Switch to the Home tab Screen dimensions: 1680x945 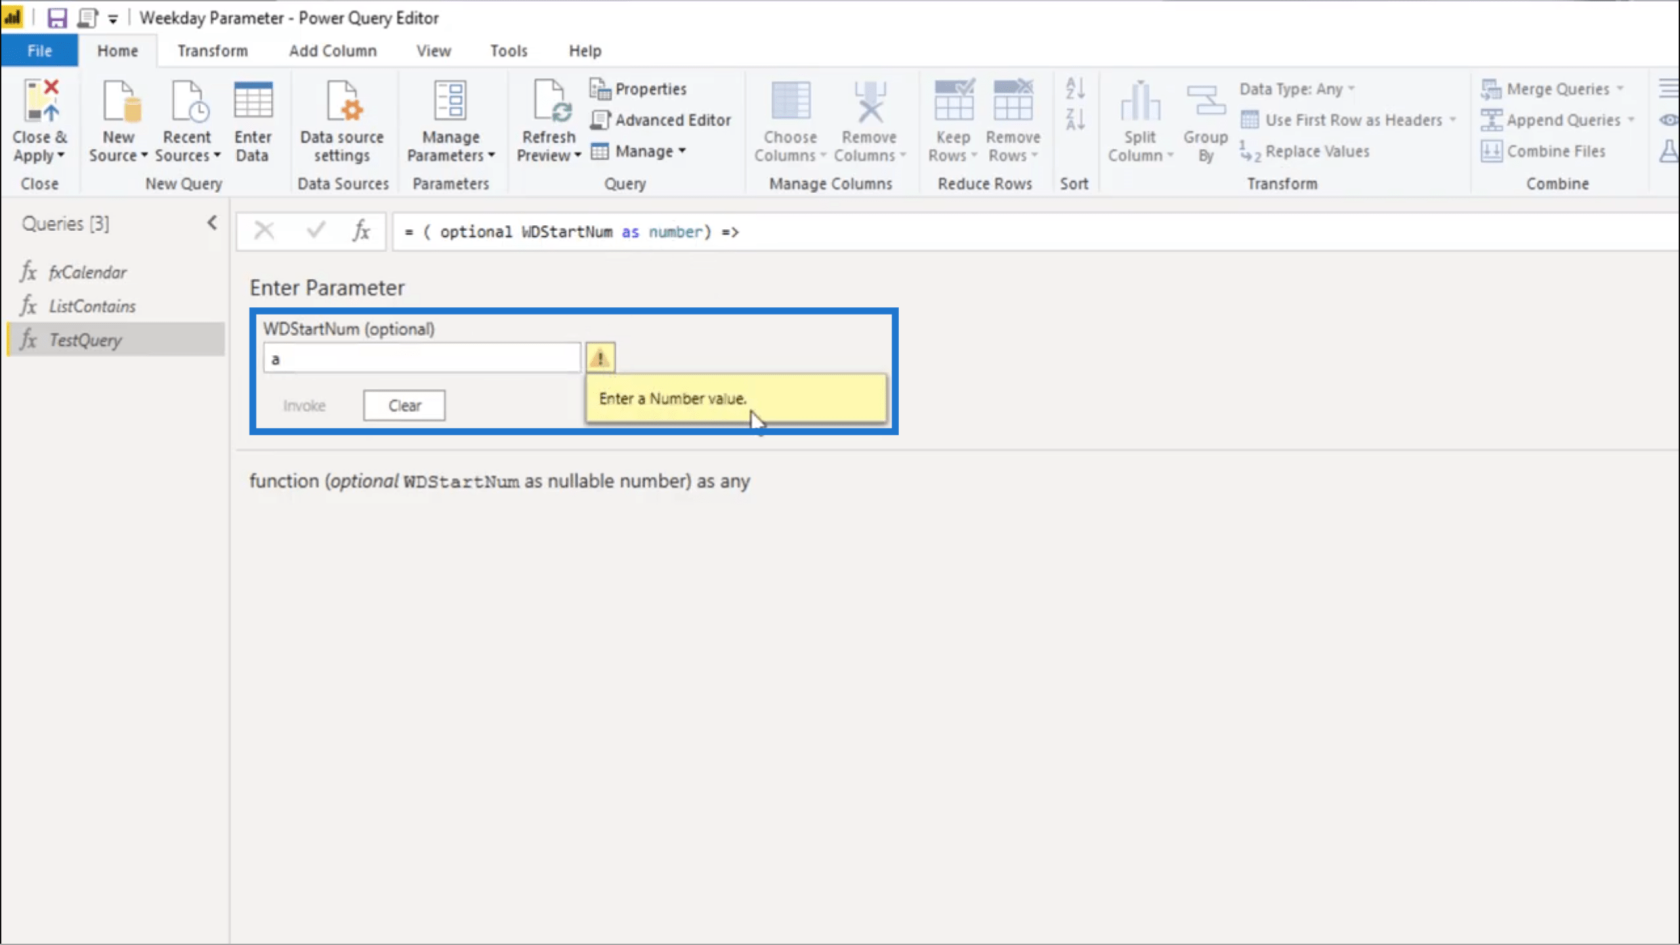[118, 50]
